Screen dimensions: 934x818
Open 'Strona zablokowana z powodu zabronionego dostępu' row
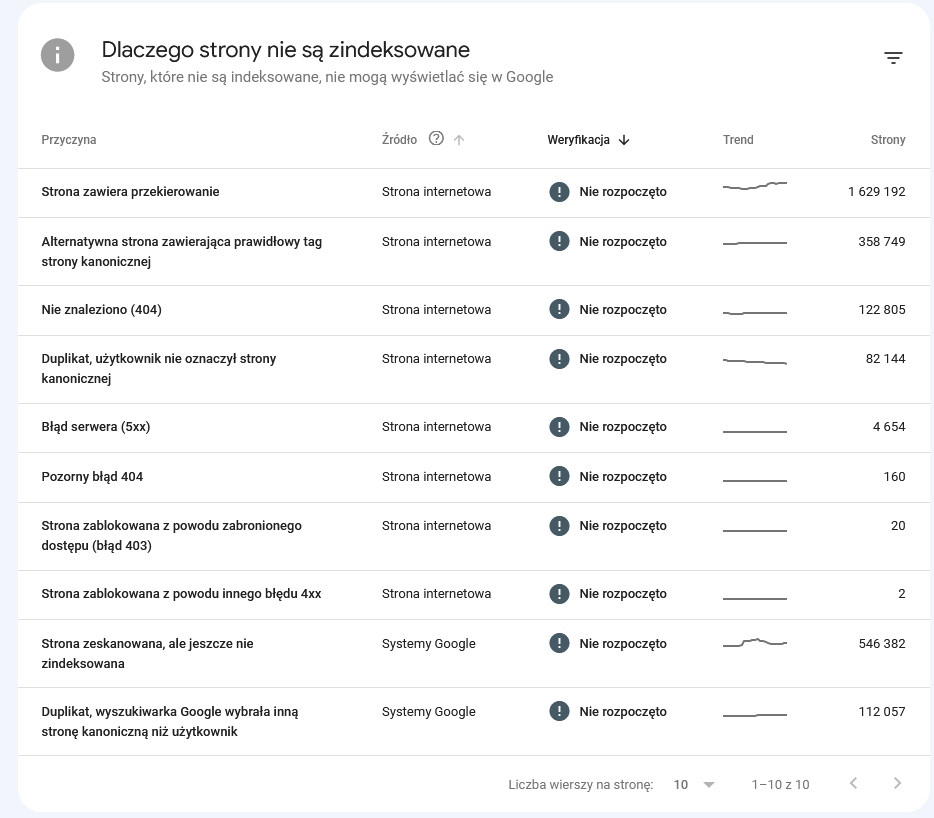pos(172,536)
